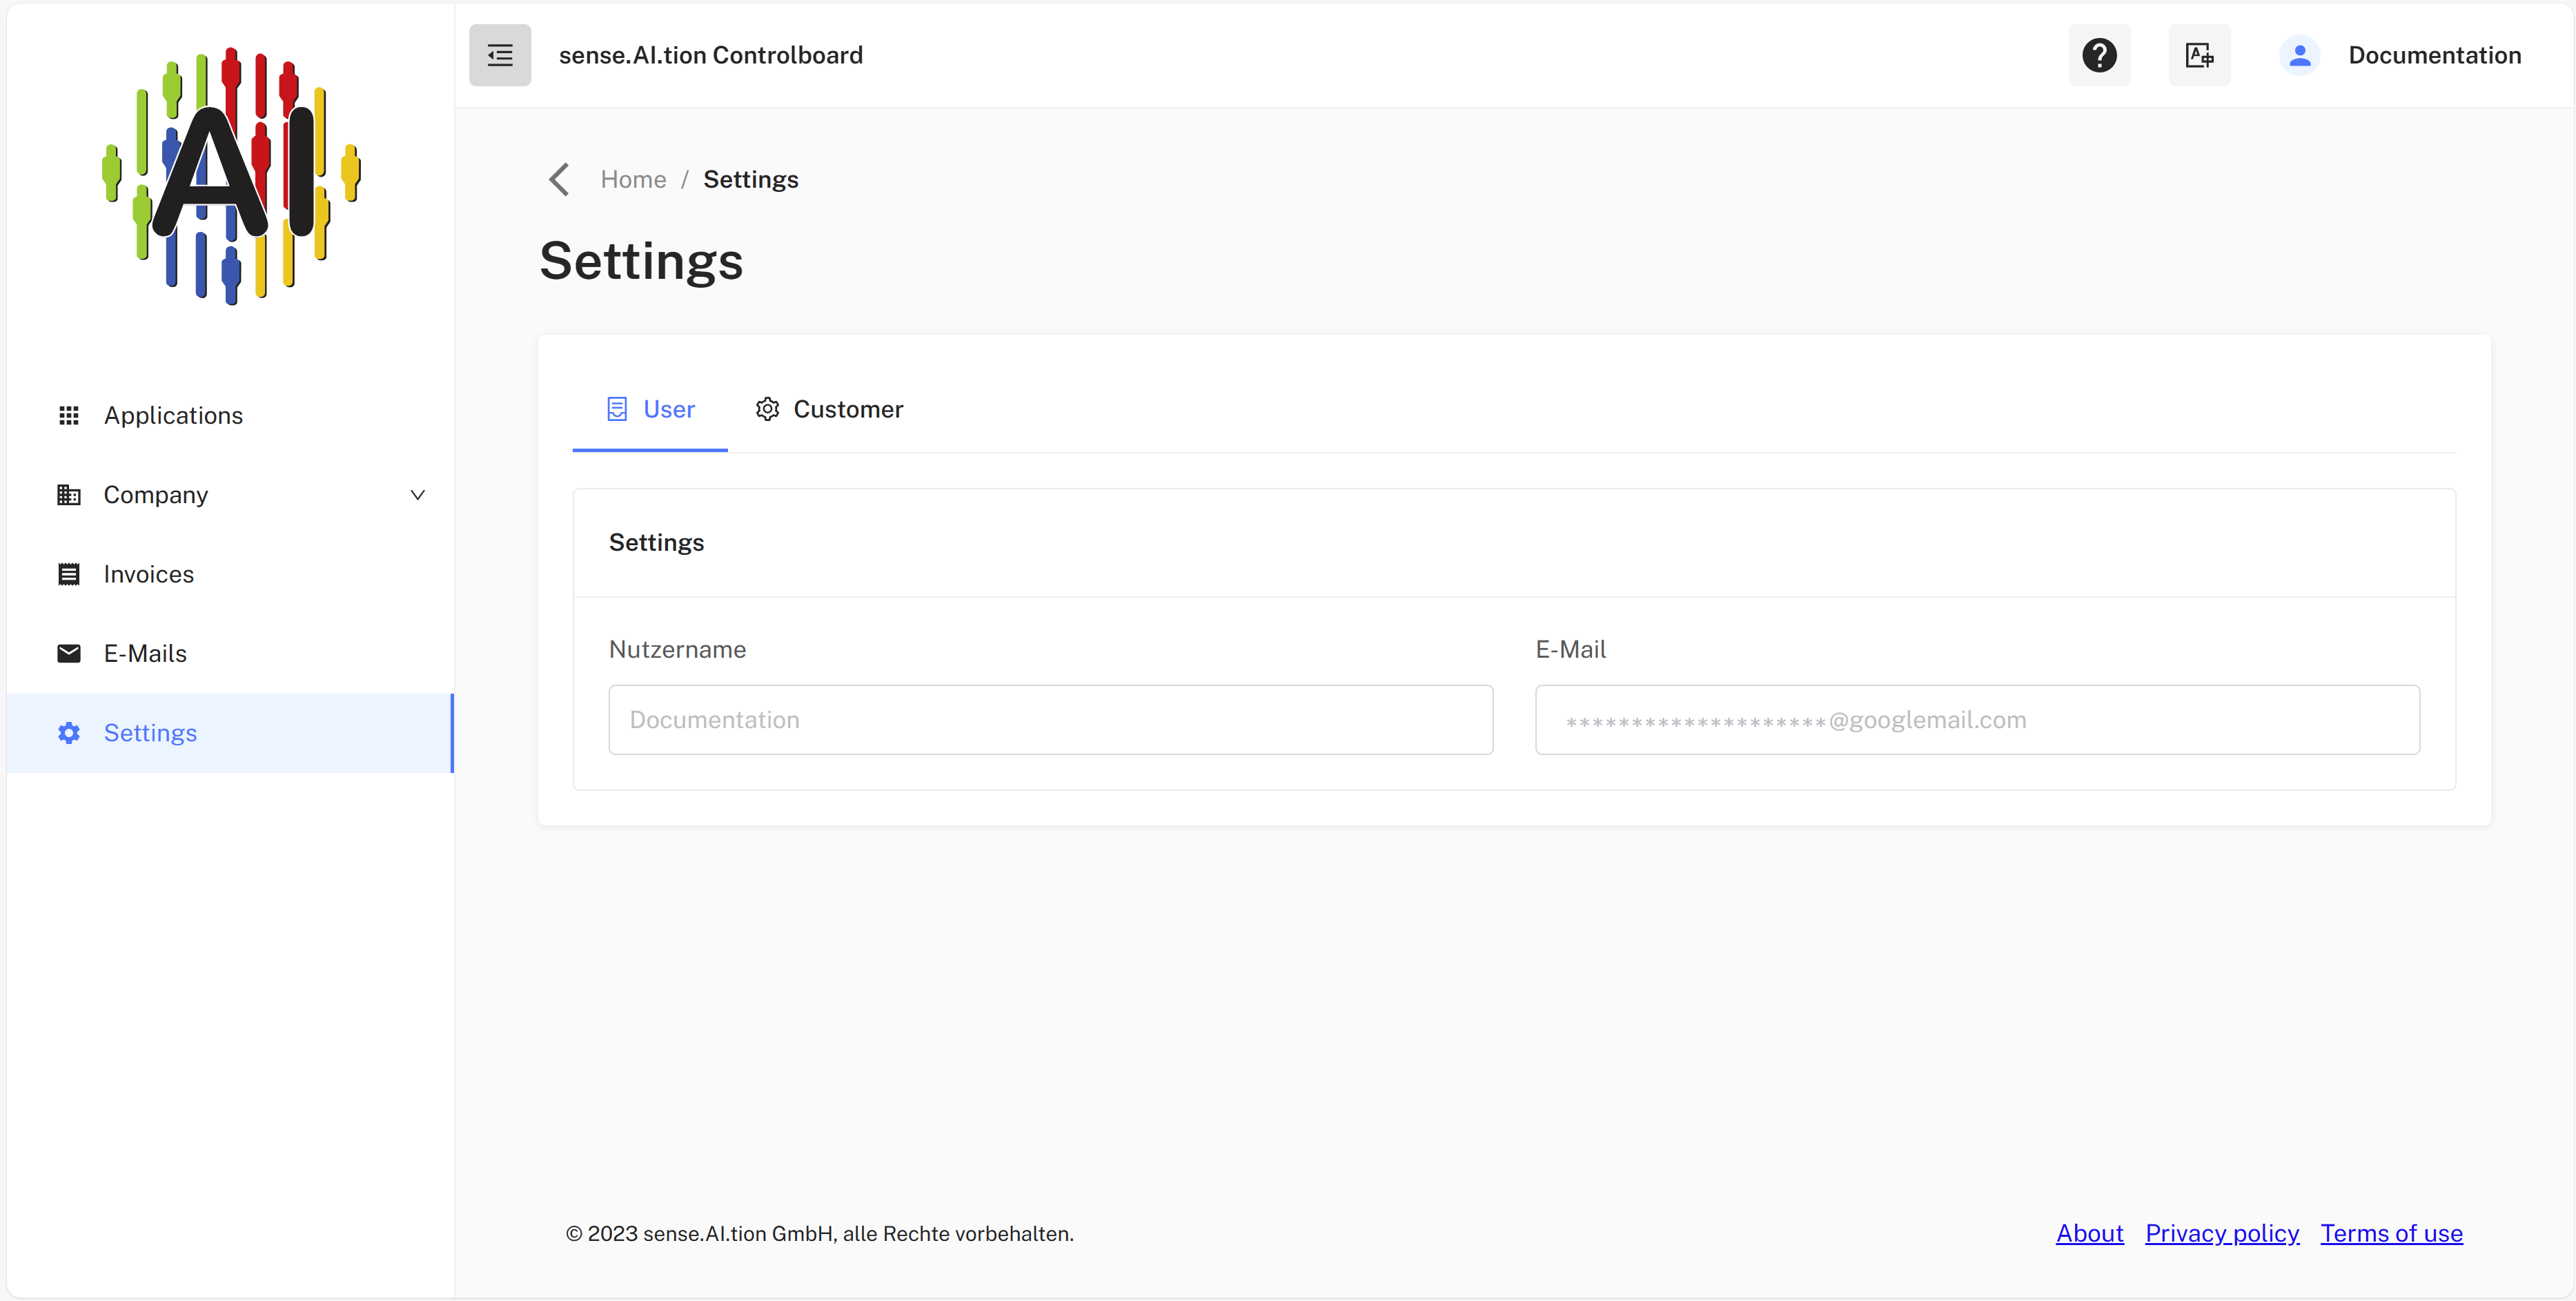
Task: Open the Documentation user account name
Action: 2434,55
